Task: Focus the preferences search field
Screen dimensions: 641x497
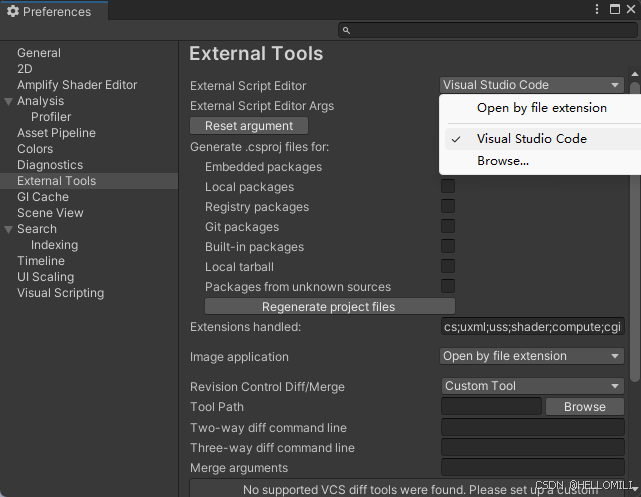Action: tap(488, 30)
